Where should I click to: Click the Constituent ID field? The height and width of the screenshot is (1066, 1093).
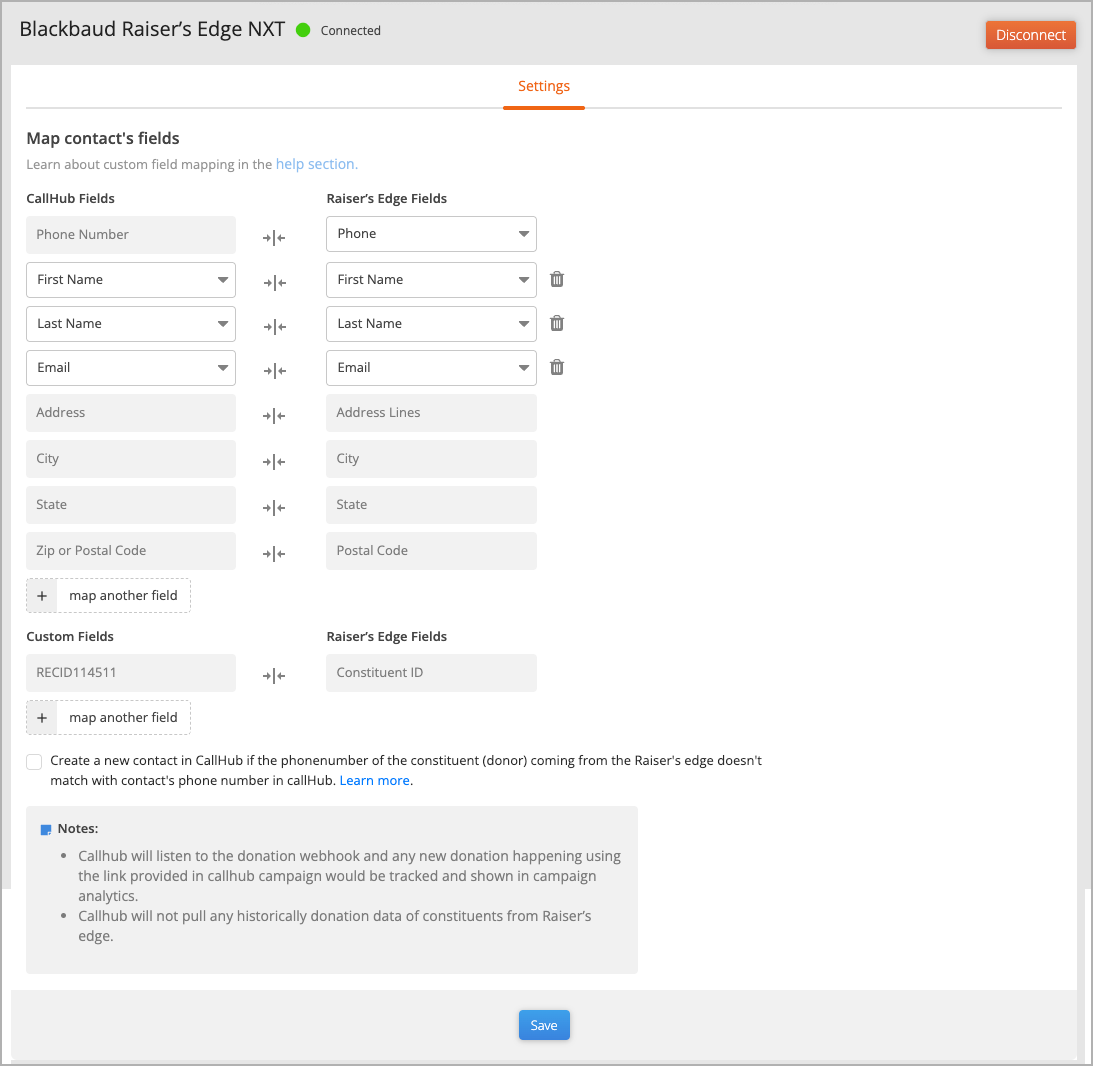click(431, 673)
